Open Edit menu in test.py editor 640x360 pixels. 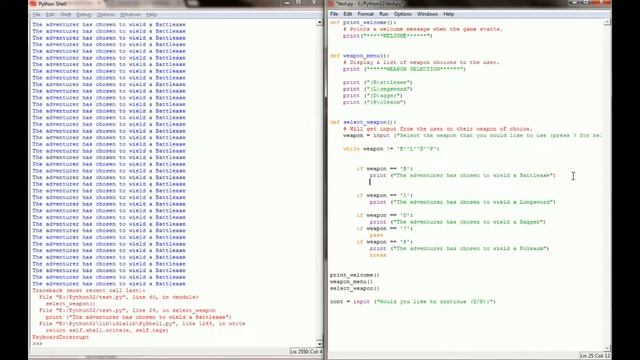pyautogui.click(x=347, y=14)
